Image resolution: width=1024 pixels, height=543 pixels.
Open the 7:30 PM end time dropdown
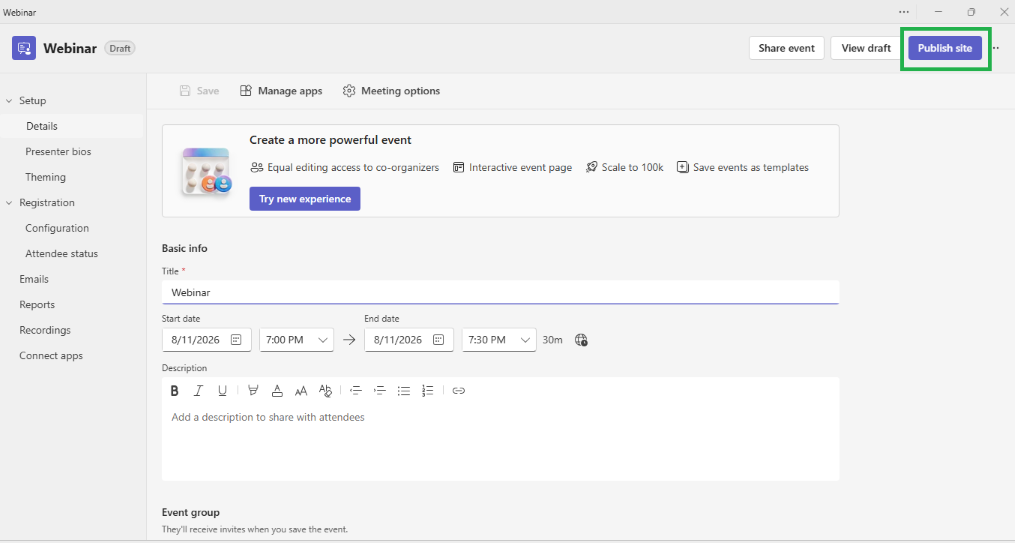coord(499,340)
